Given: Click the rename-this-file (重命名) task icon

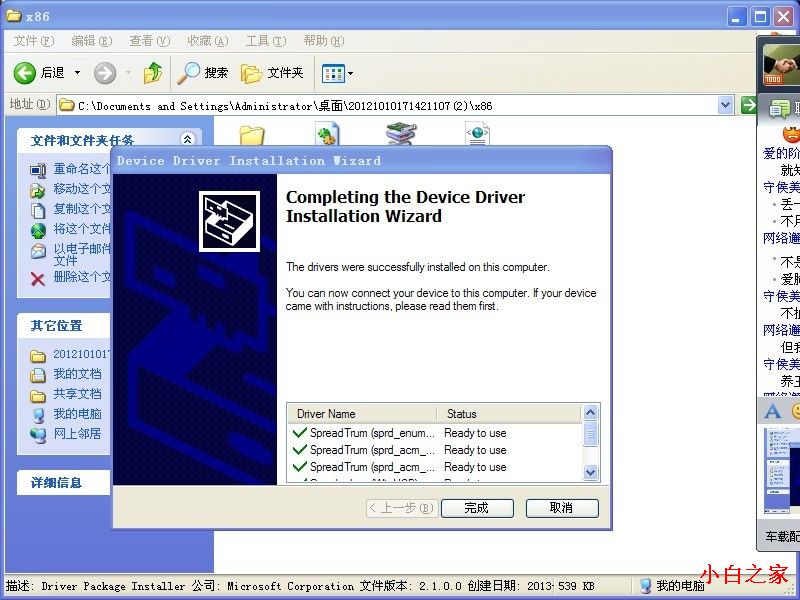Looking at the screenshot, I should (38, 170).
